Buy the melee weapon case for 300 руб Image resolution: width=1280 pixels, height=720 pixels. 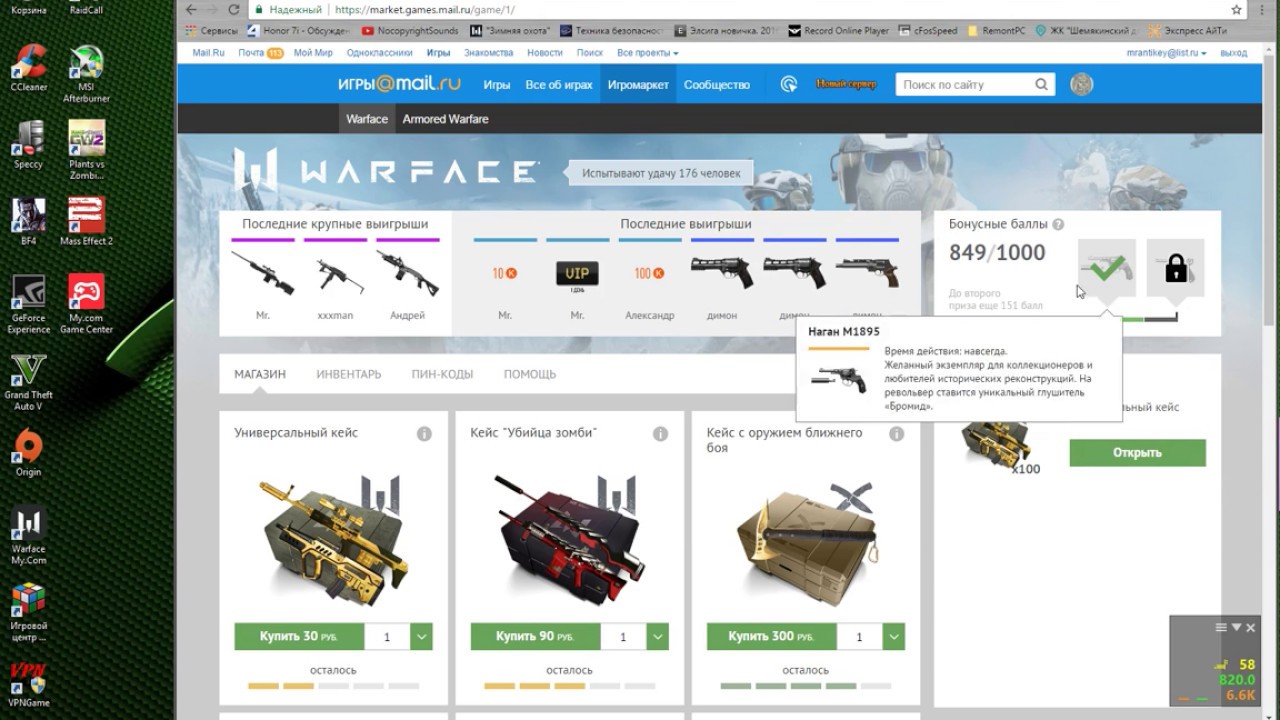772,637
